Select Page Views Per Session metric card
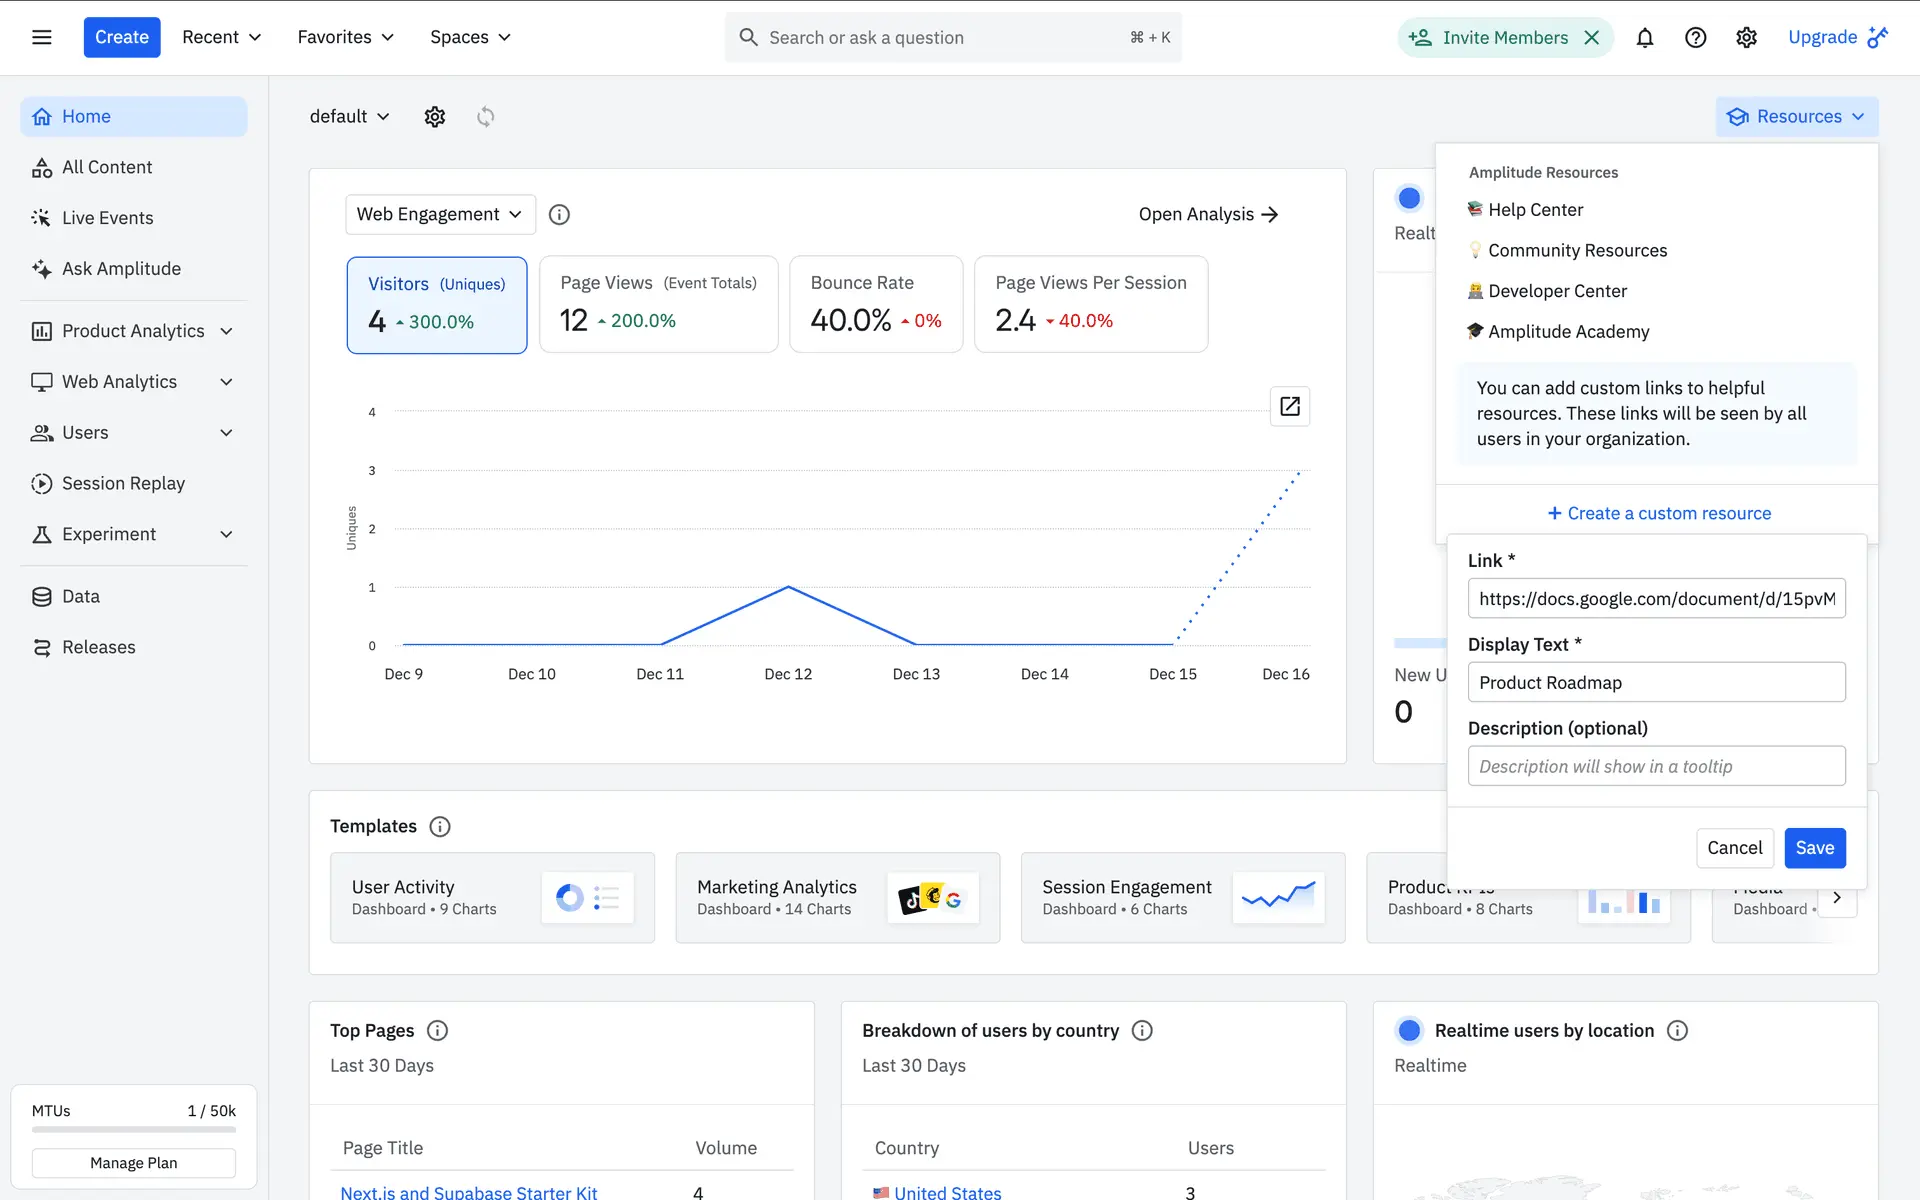 pyautogui.click(x=1090, y=304)
